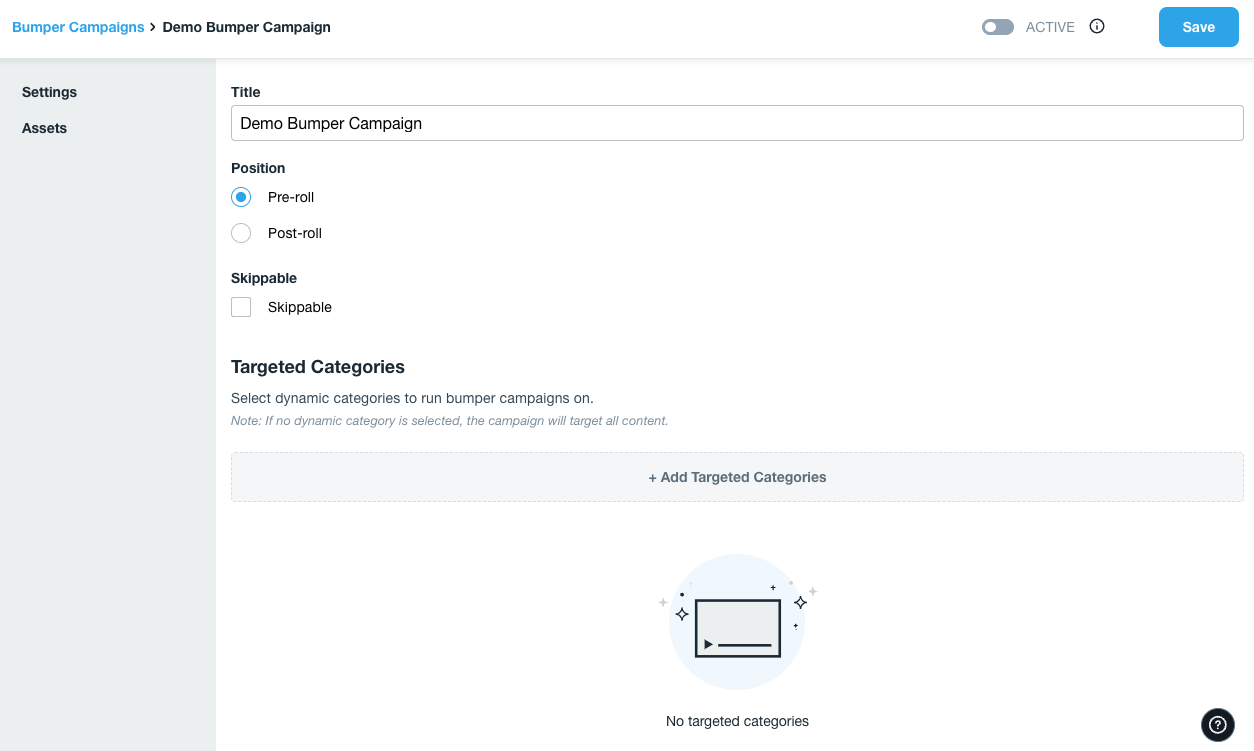
Task: Open the Settings sidebar section
Action: [49, 92]
